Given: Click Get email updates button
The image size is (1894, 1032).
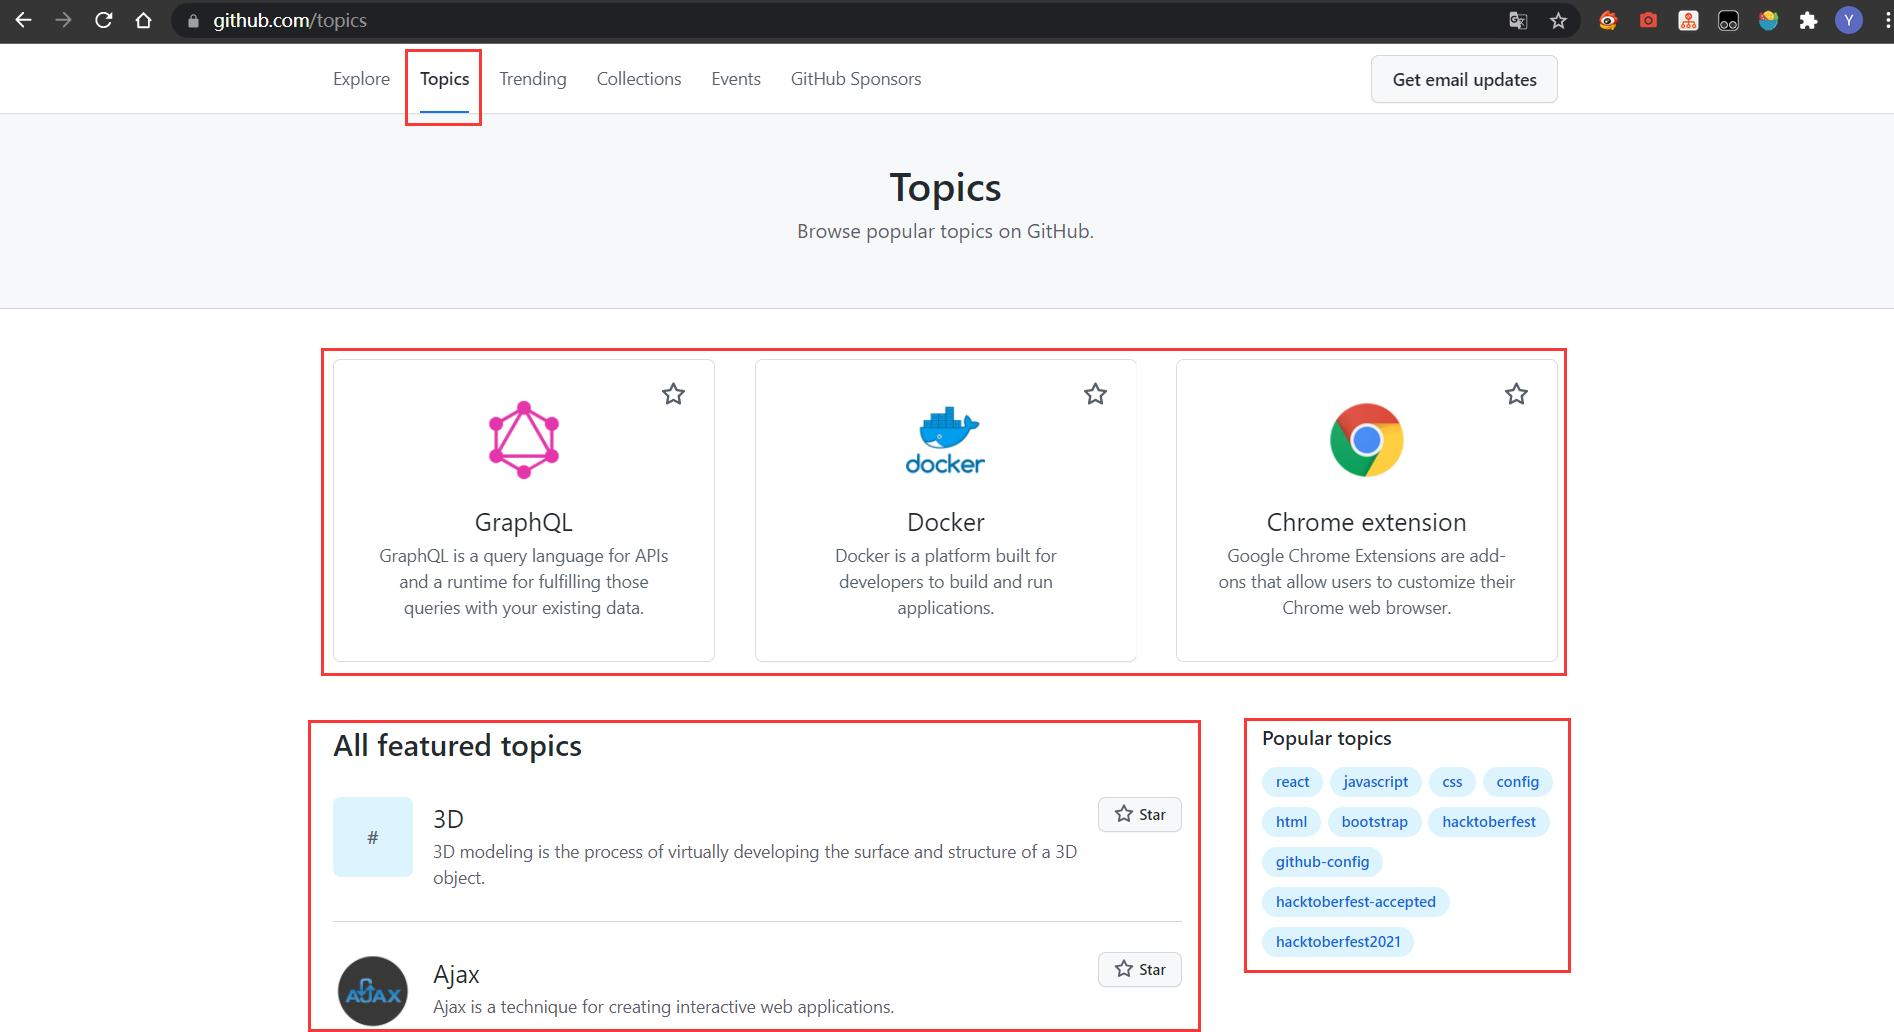Looking at the screenshot, I should click(1464, 80).
